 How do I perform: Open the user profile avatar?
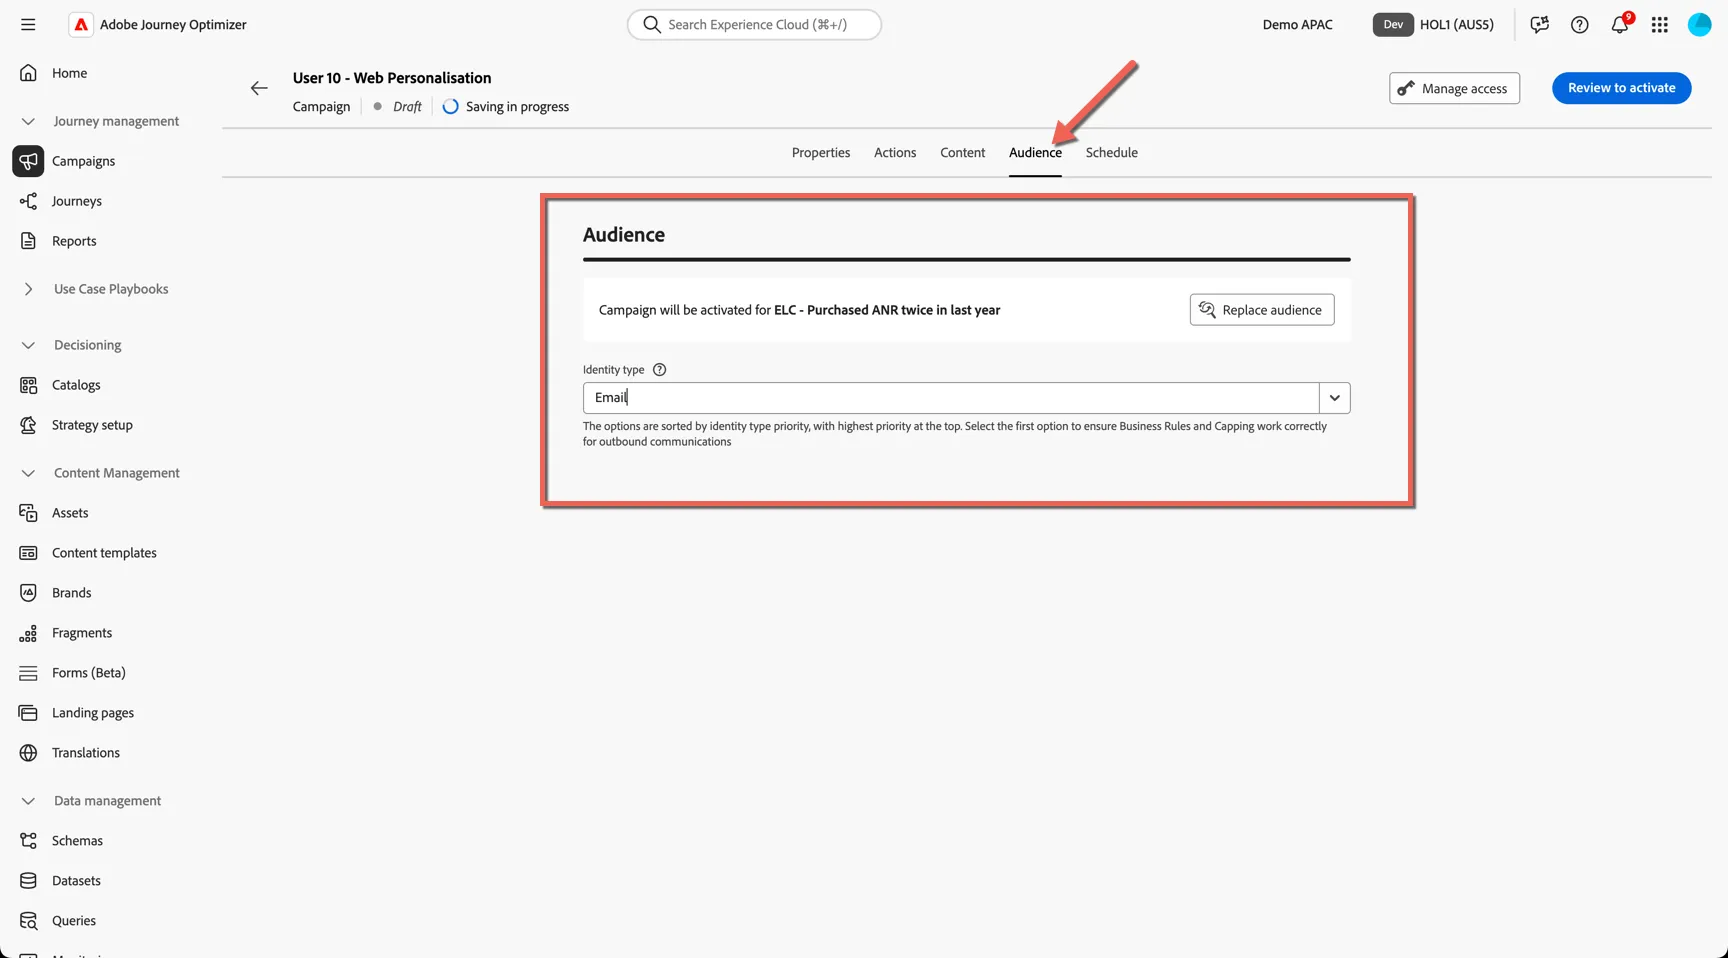coord(1699,24)
